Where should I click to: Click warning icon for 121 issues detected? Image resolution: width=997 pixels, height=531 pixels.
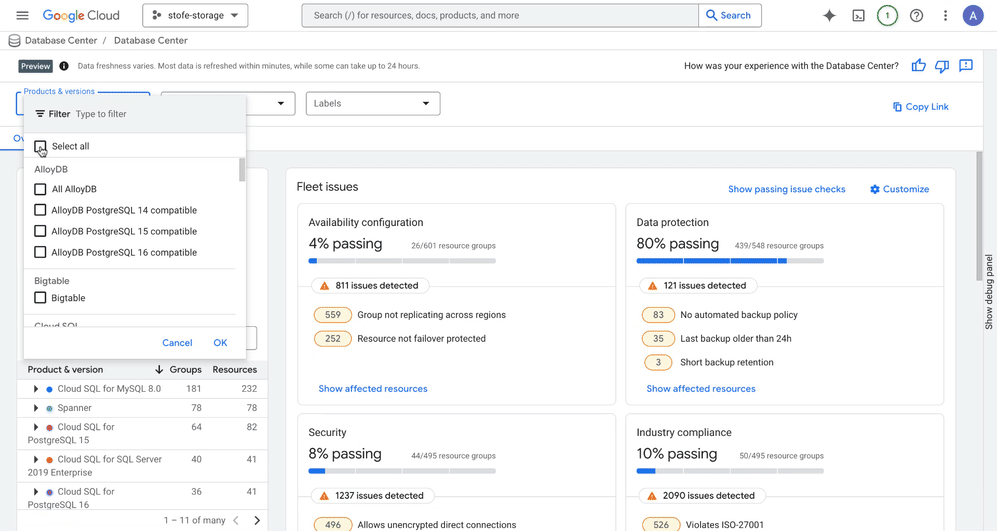[x=652, y=286]
